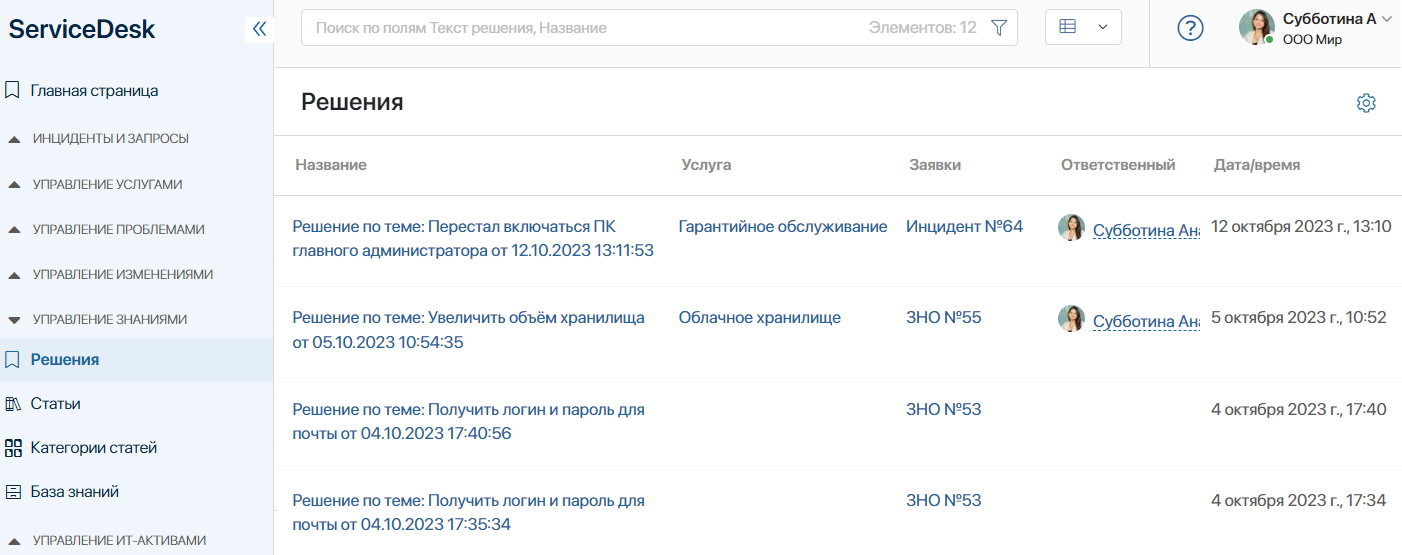Open the help question mark icon

click(1190, 28)
